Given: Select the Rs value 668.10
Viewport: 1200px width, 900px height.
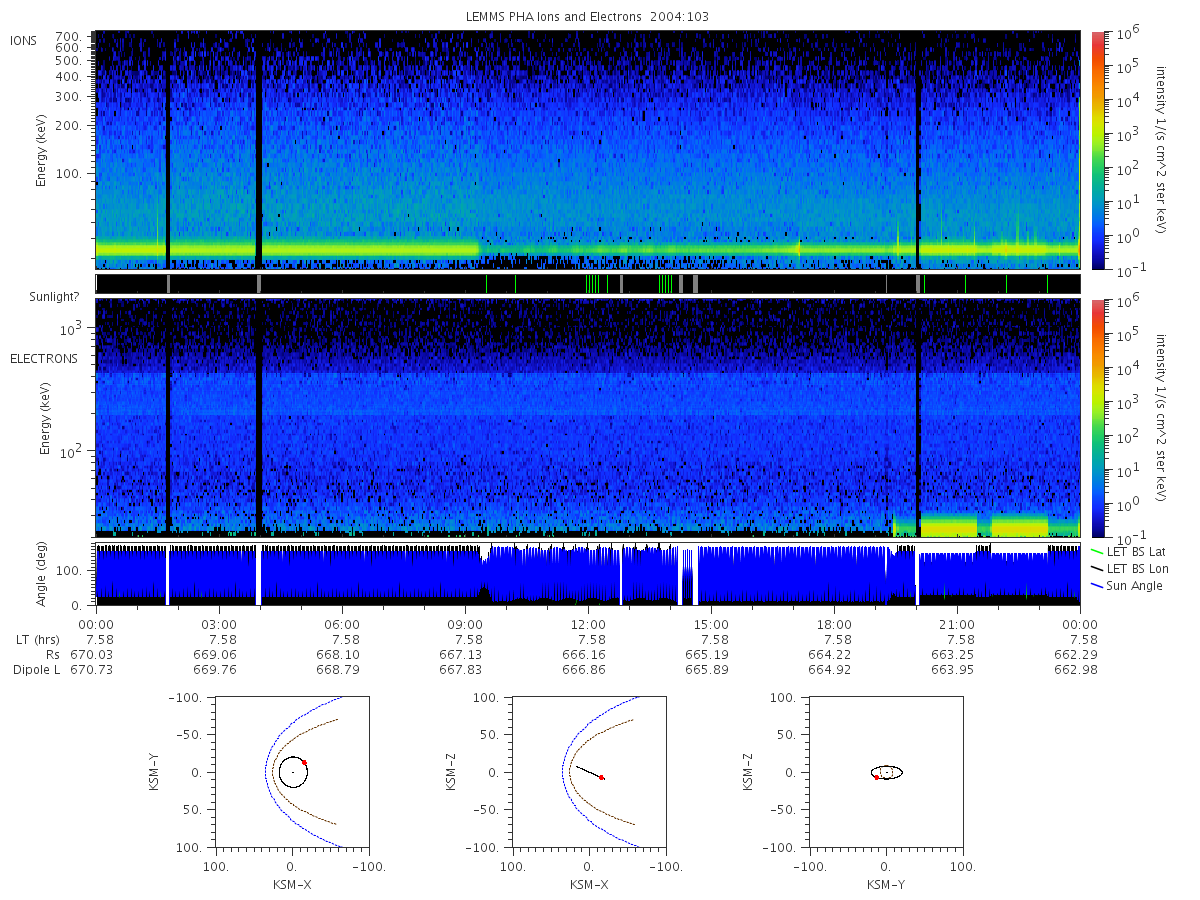Looking at the screenshot, I should point(337,654).
